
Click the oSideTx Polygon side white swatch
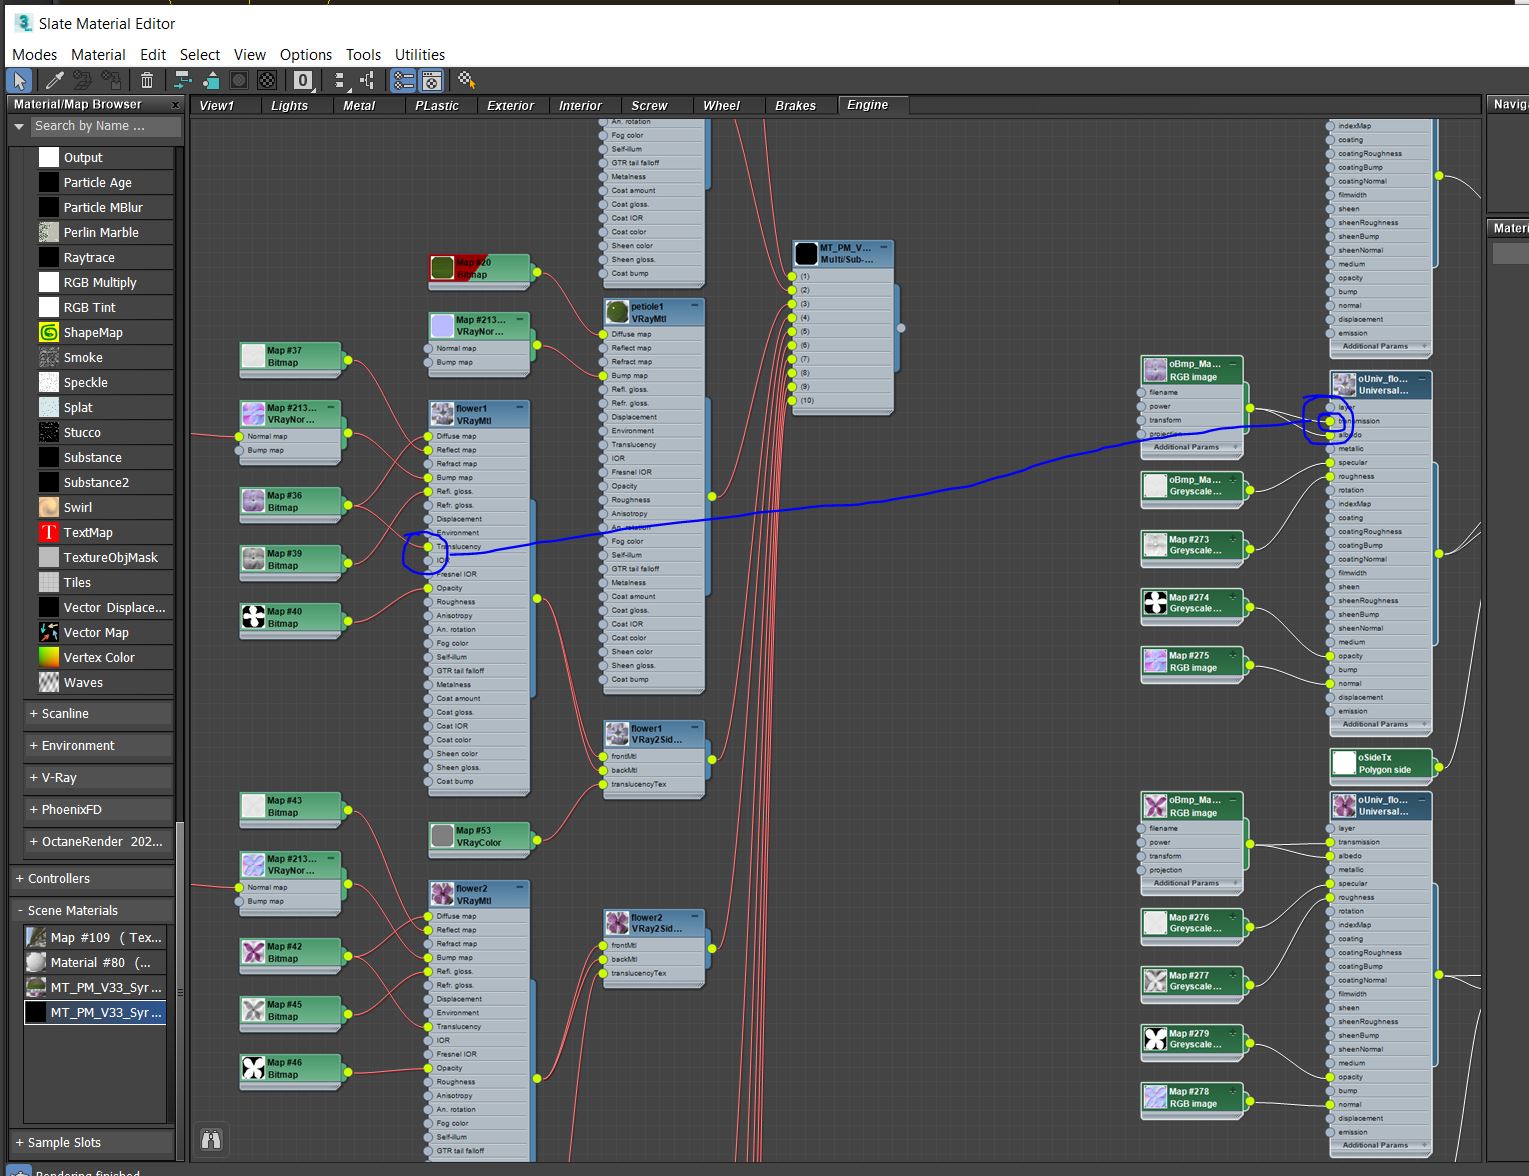(1344, 763)
